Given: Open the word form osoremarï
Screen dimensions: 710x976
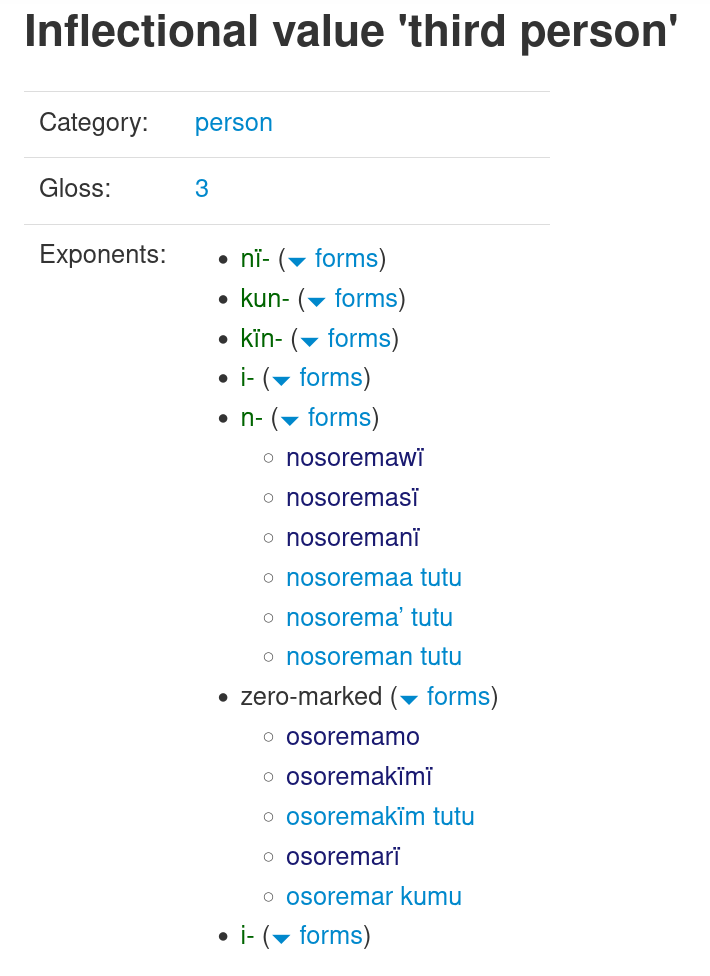Looking at the screenshot, I should coord(343,856).
